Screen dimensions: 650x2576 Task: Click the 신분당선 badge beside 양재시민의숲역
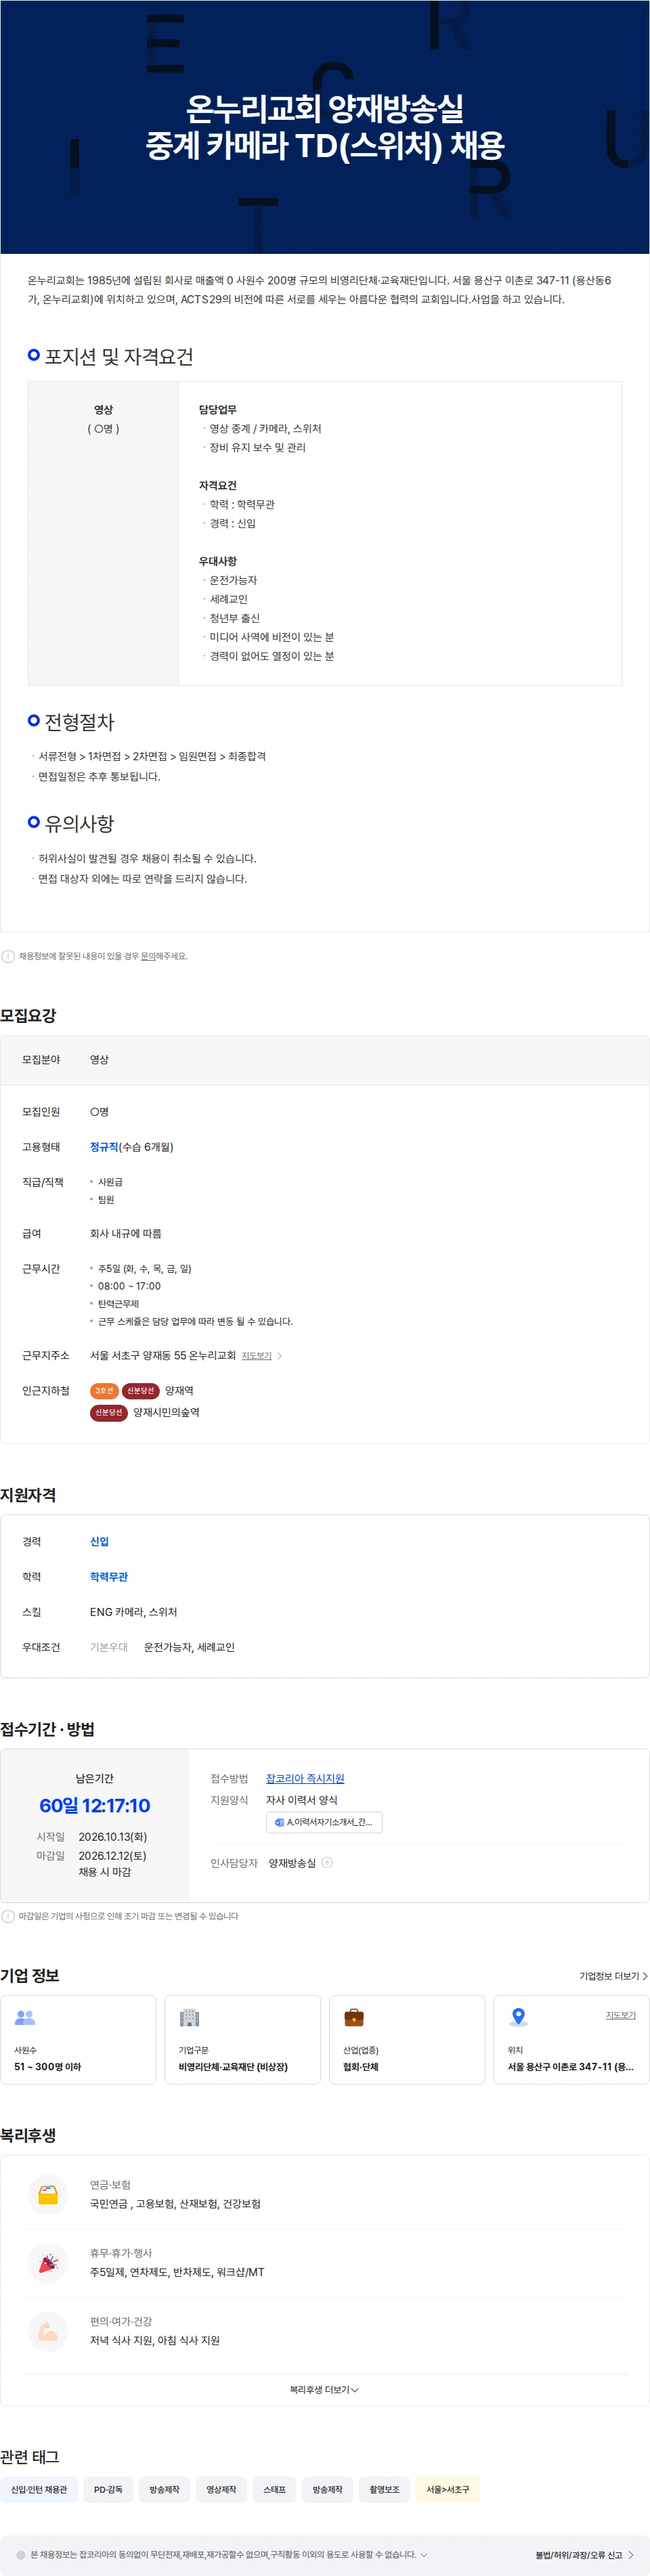point(109,1413)
